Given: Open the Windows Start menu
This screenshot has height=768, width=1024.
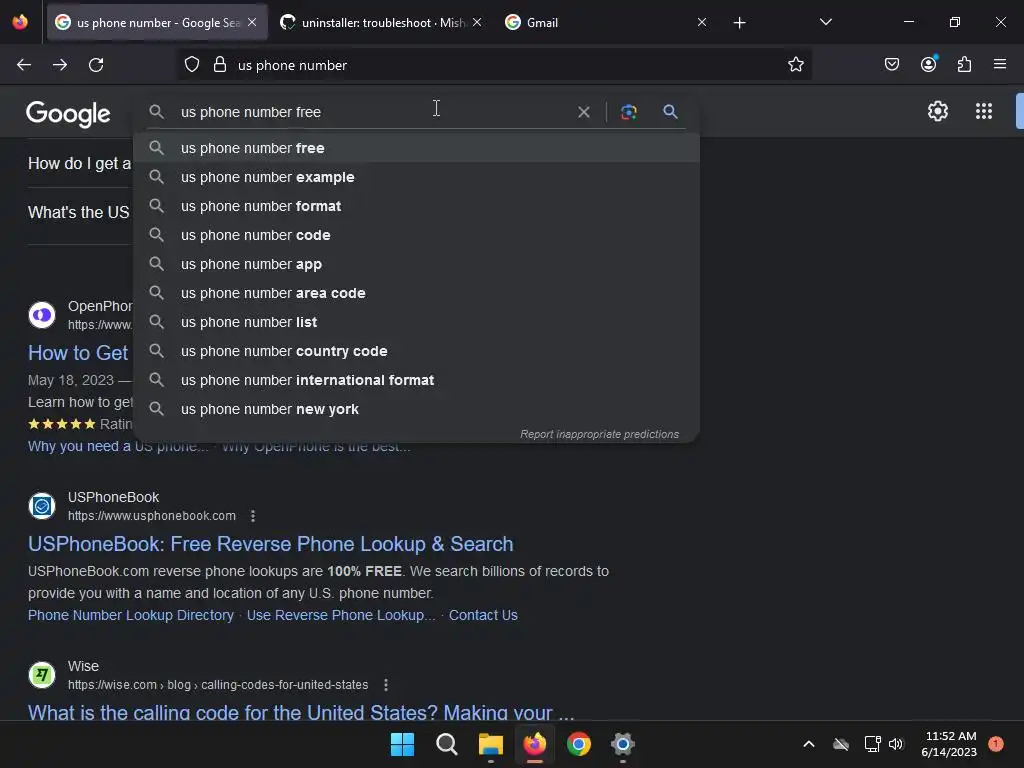Looking at the screenshot, I should (x=402, y=744).
